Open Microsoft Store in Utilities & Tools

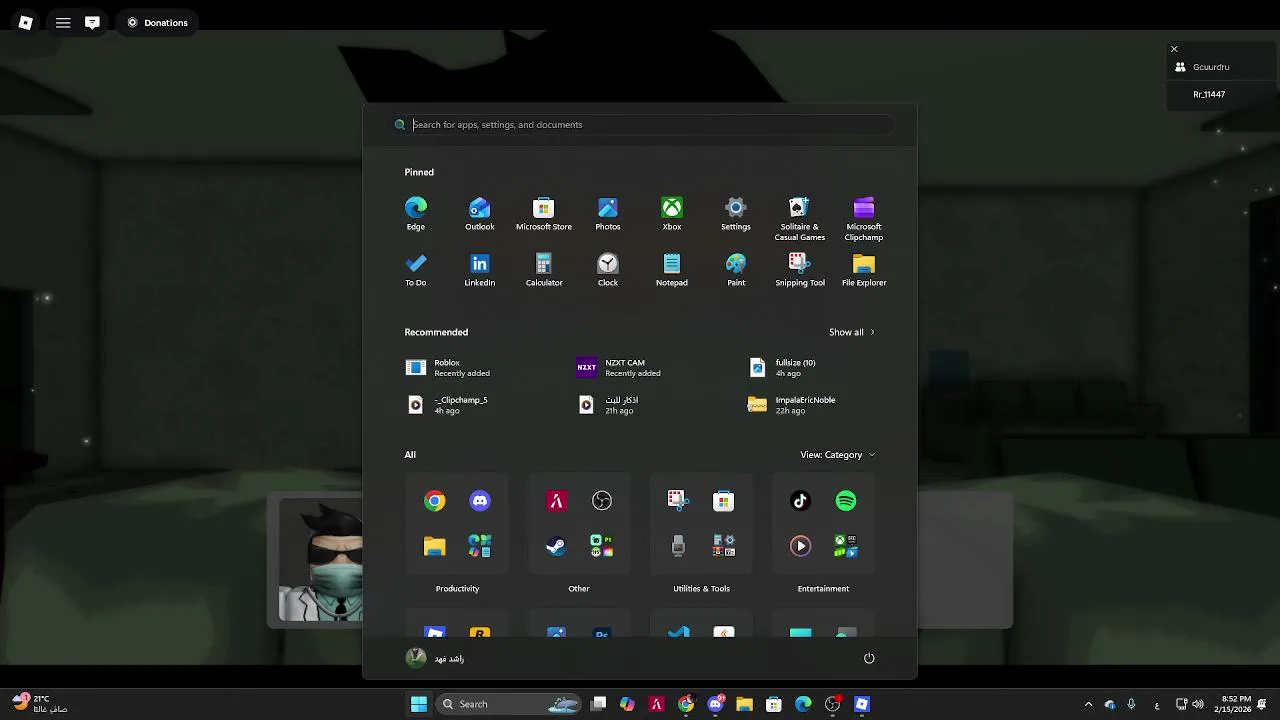click(724, 501)
